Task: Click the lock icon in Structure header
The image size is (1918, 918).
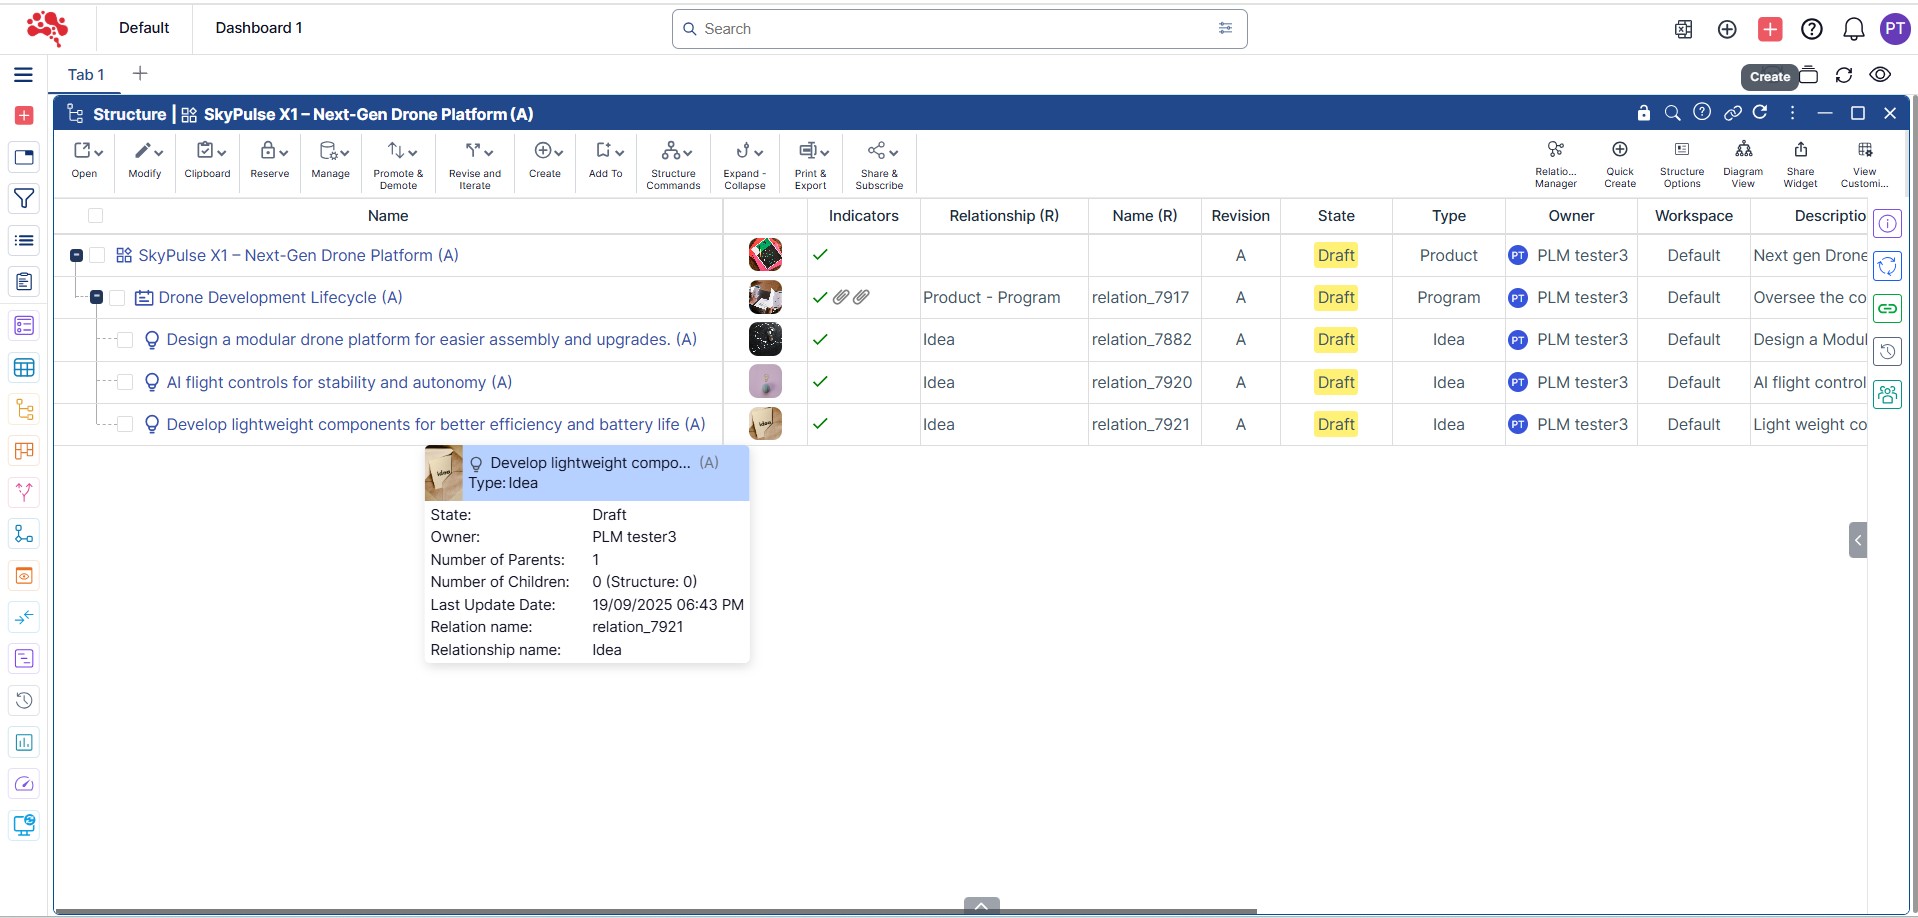Action: click(1643, 113)
